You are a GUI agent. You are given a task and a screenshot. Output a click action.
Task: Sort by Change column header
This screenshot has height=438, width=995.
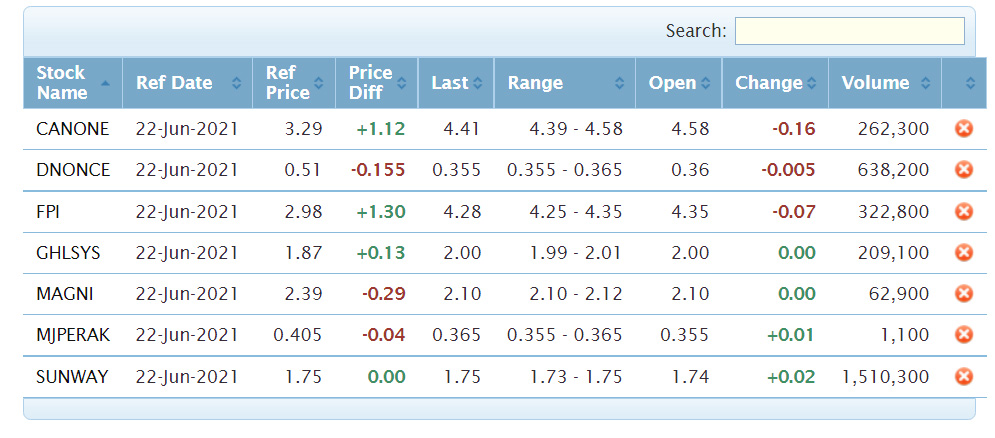[775, 83]
